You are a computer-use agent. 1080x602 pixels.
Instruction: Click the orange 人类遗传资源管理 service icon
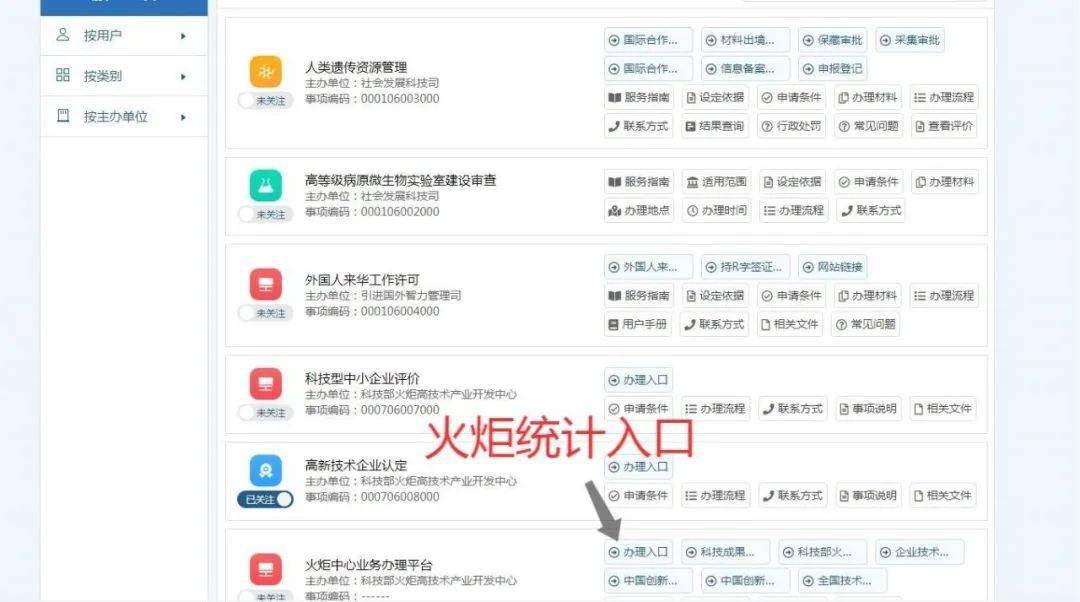click(x=265, y=72)
